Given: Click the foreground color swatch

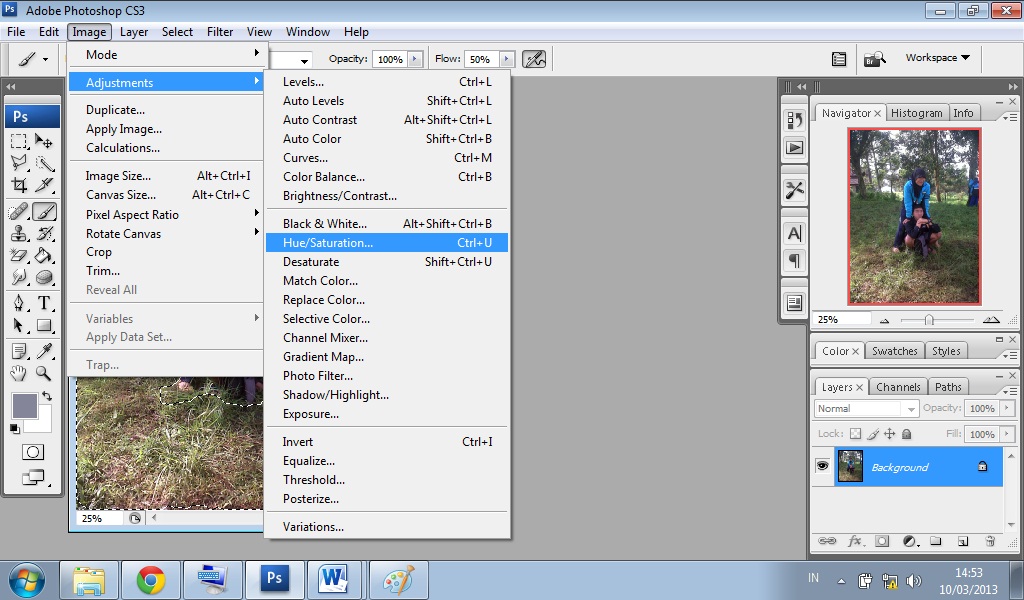Looking at the screenshot, I should tap(24, 405).
